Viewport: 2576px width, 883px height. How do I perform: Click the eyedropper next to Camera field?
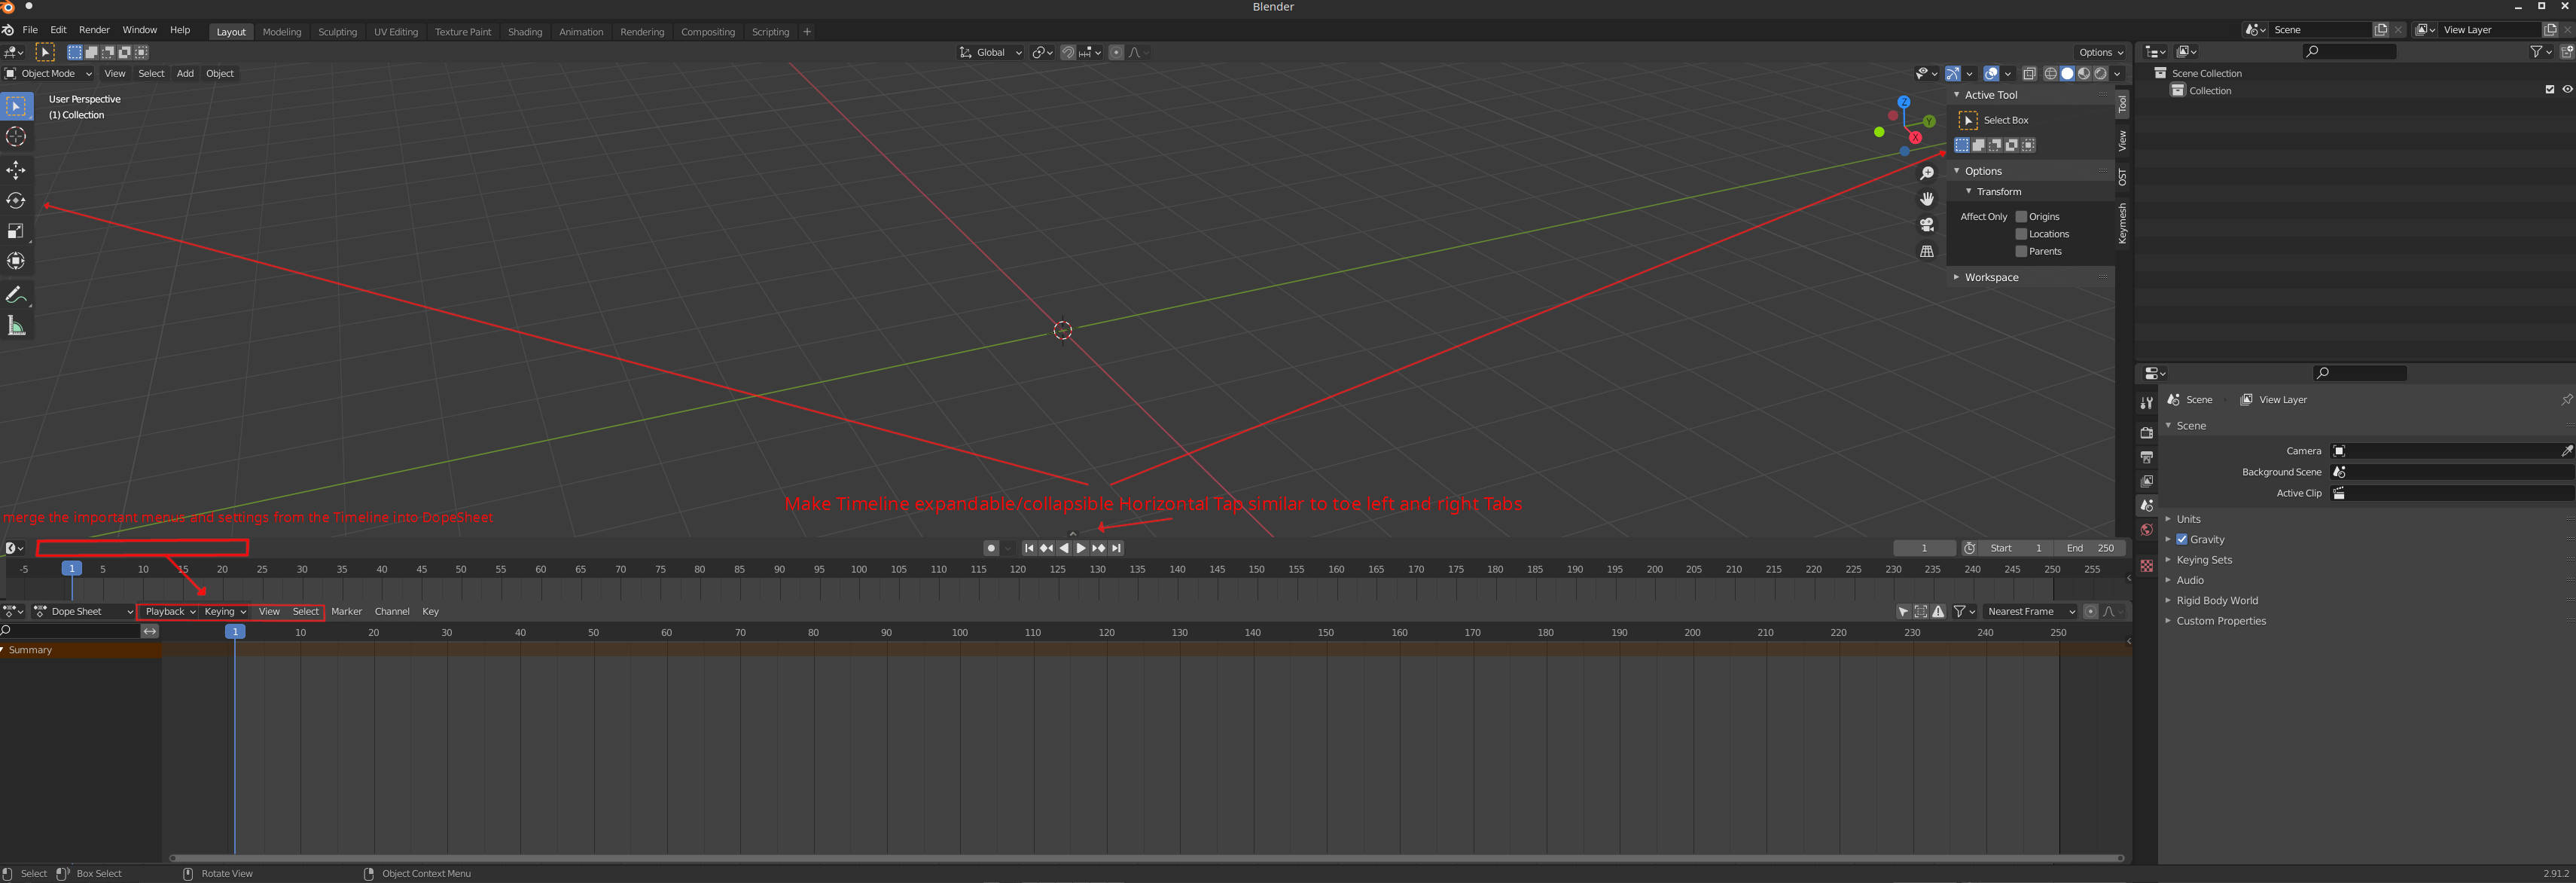[x=2566, y=451]
